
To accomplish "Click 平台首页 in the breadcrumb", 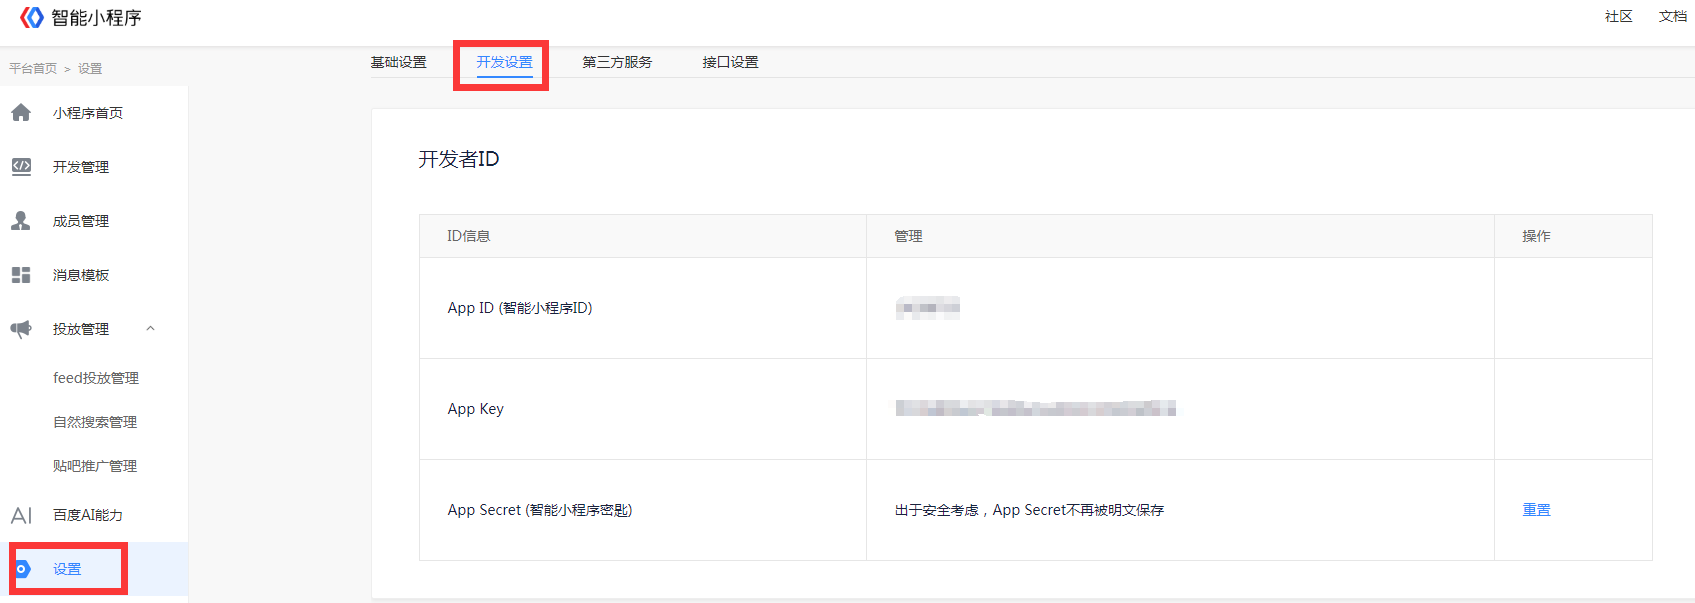I will click(33, 69).
